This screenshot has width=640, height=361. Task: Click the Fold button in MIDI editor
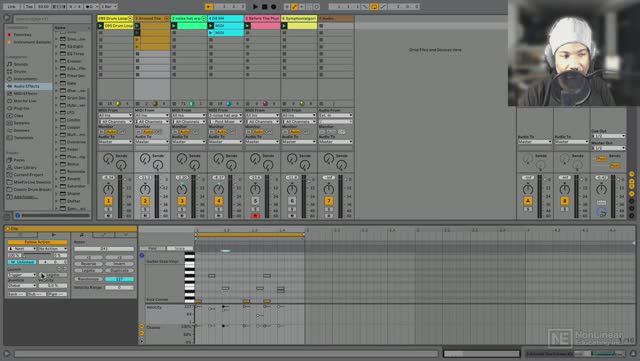click(x=152, y=248)
